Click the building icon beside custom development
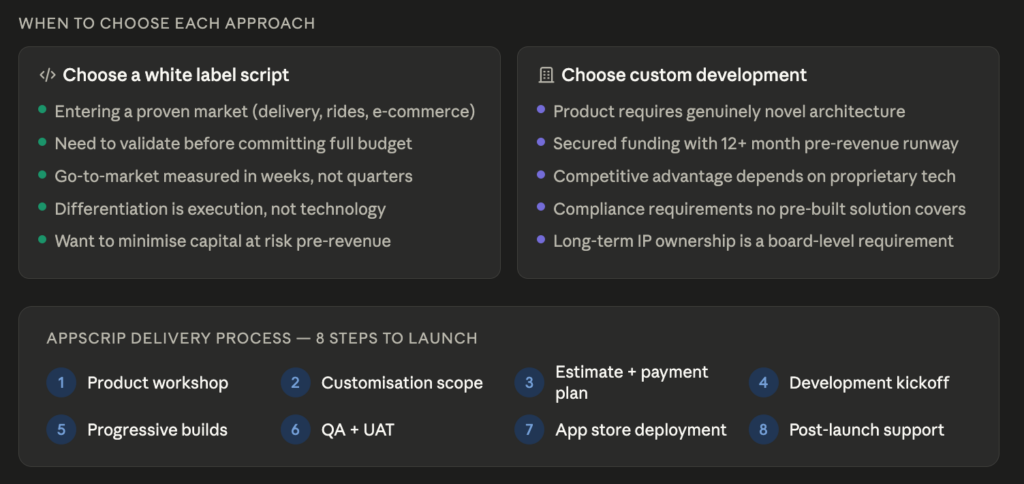The height and width of the screenshot is (484, 1024). [546, 75]
